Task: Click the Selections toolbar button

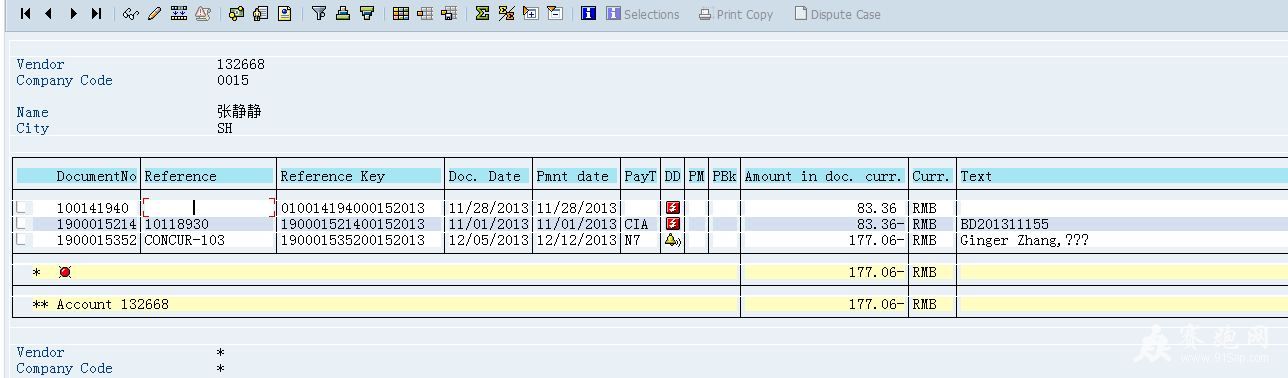Action: [642, 14]
